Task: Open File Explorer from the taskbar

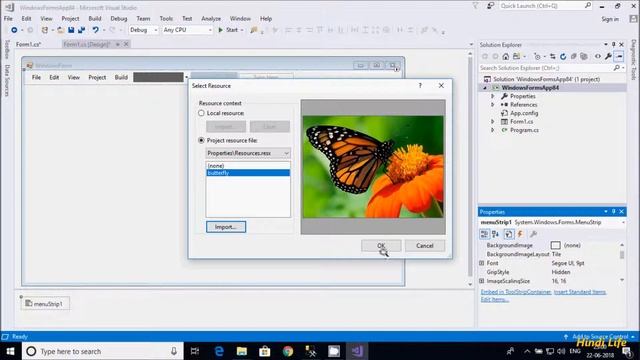Action: 242,351
